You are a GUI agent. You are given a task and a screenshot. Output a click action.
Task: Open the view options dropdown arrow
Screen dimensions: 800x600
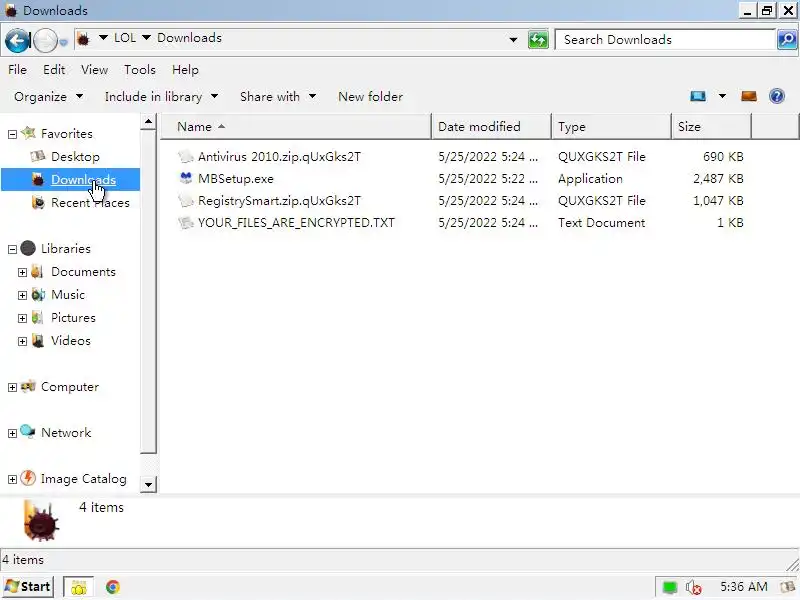point(722,96)
